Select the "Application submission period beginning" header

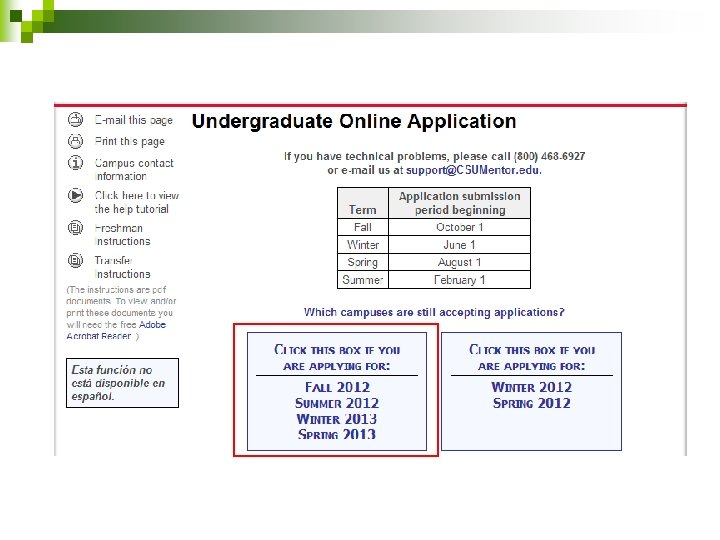pos(460,203)
